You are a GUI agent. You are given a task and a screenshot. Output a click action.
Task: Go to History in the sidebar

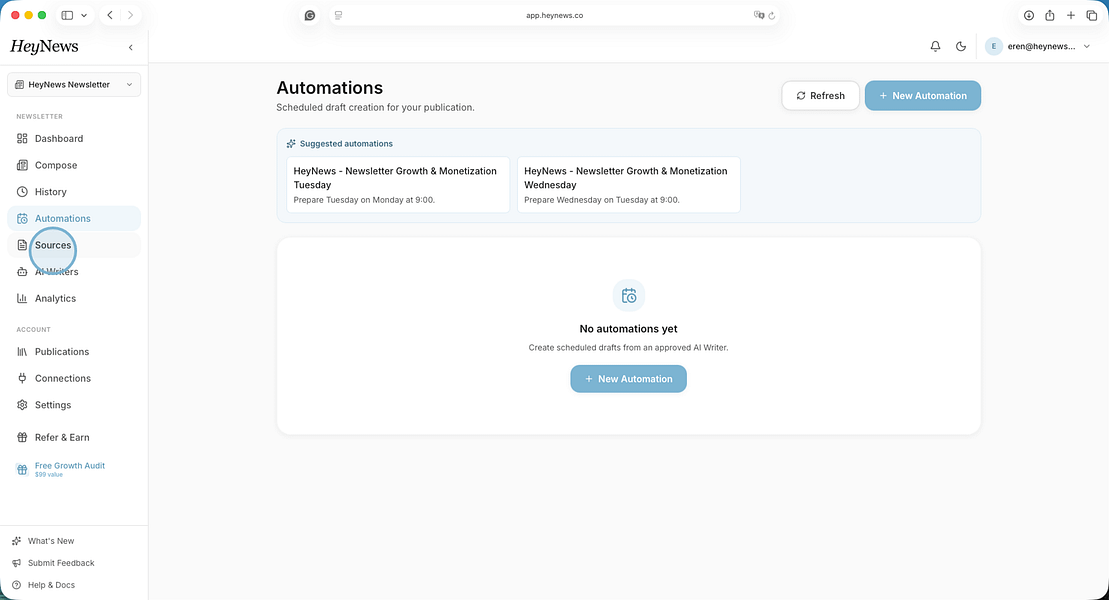coord(74,192)
